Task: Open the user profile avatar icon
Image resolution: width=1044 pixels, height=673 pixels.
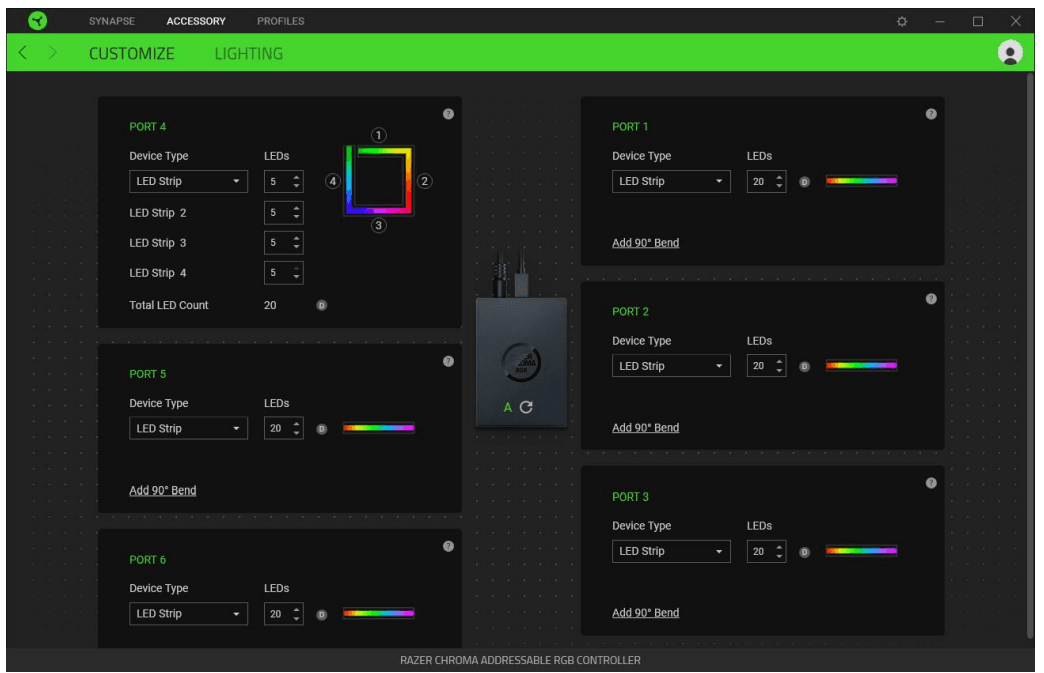Action: [1010, 52]
